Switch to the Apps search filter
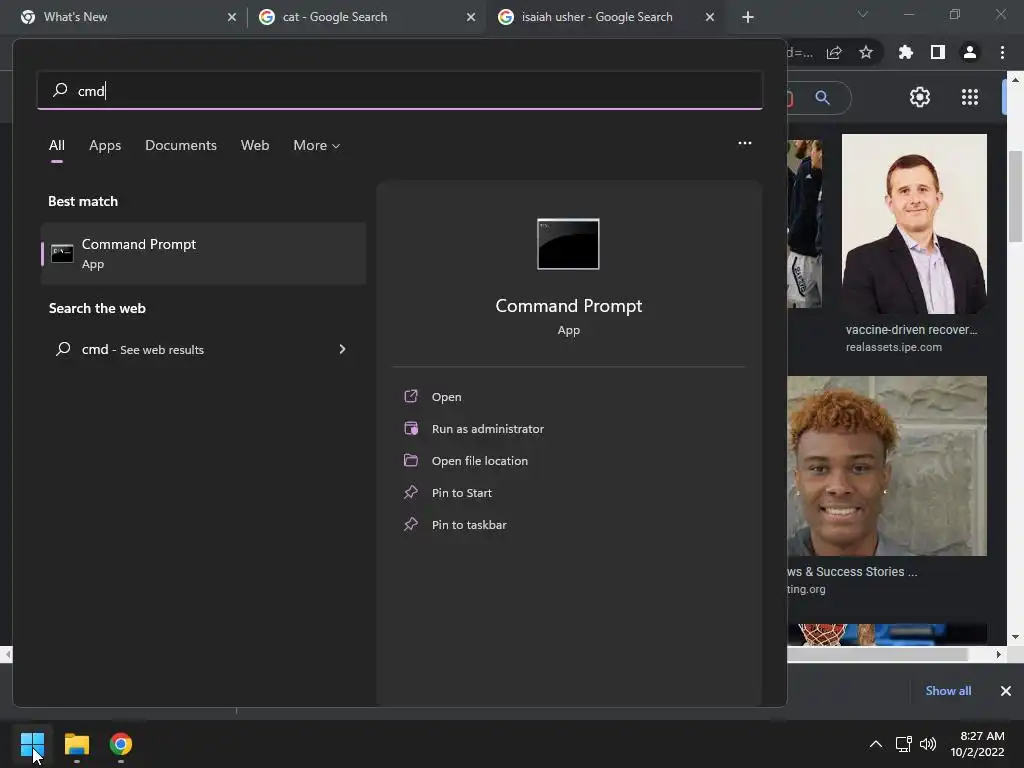The height and width of the screenshot is (768, 1024). point(105,146)
